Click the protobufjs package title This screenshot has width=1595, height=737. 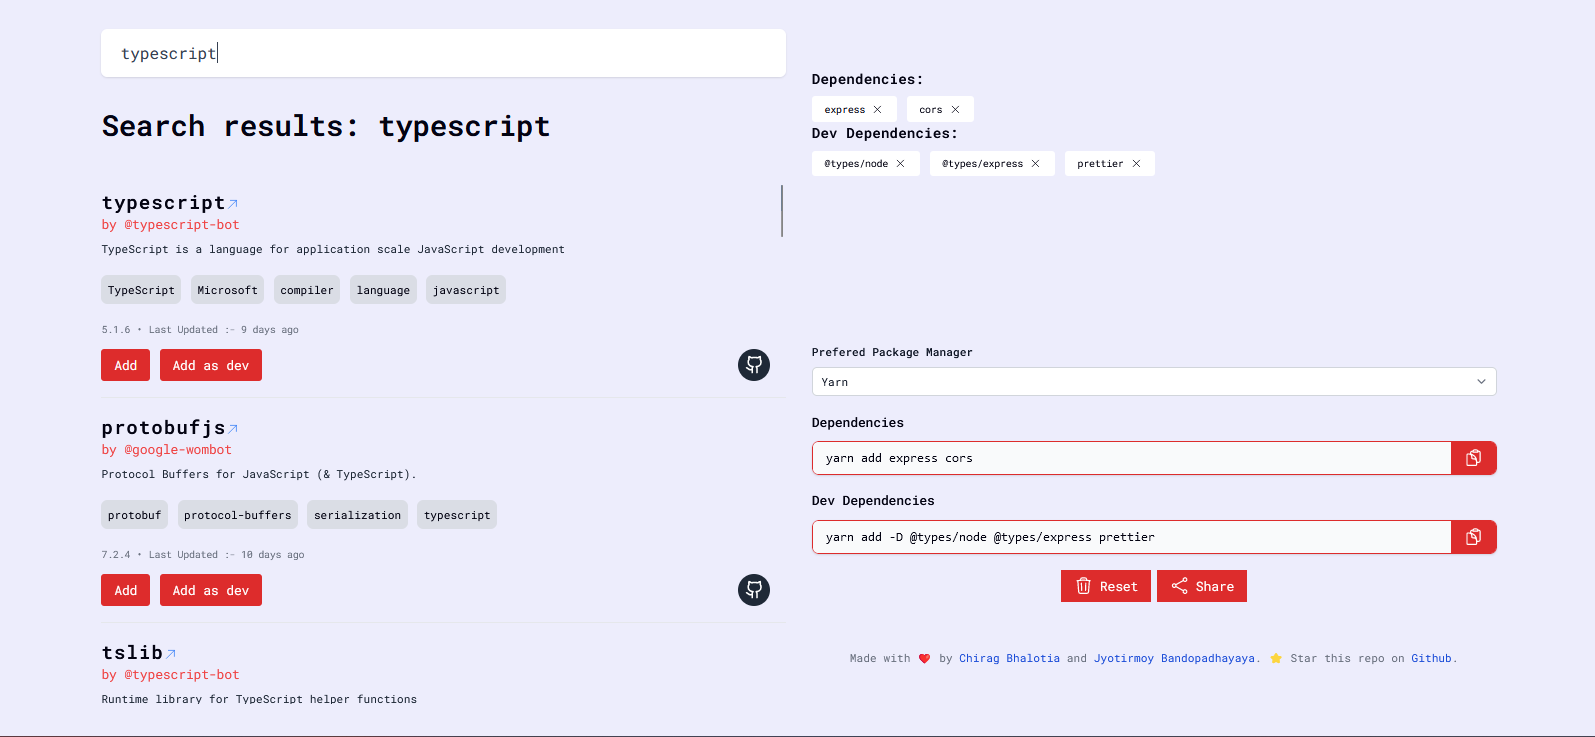coord(163,428)
